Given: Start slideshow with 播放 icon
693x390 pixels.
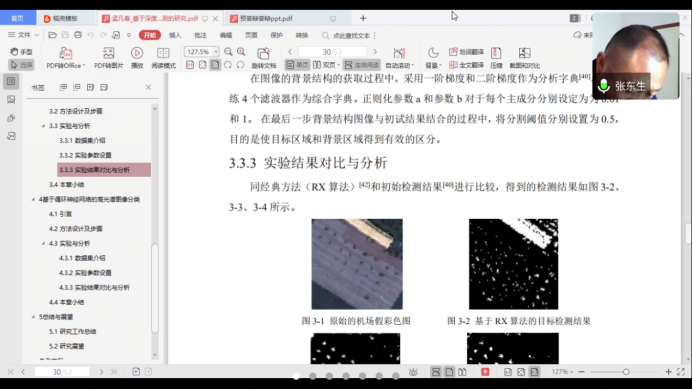Looking at the screenshot, I should 137,53.
